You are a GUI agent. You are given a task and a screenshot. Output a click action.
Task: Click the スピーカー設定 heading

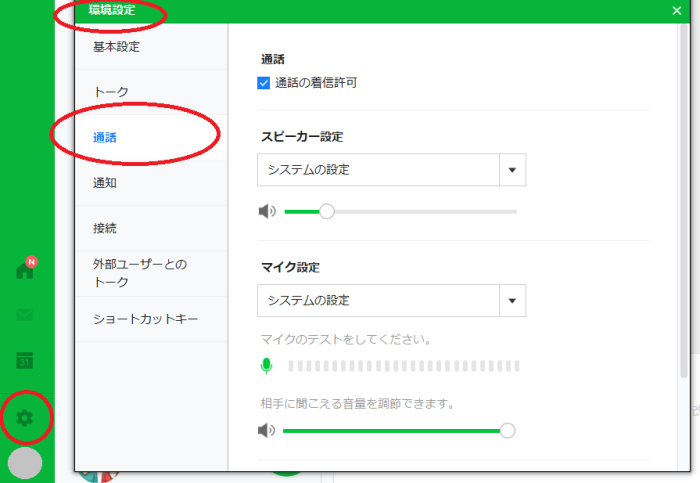302,137
